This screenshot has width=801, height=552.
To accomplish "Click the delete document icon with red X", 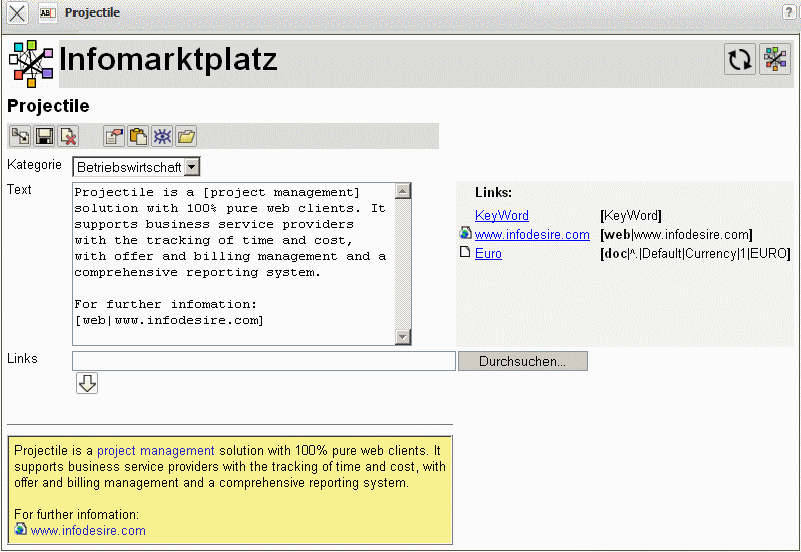I will click(68, 136).
